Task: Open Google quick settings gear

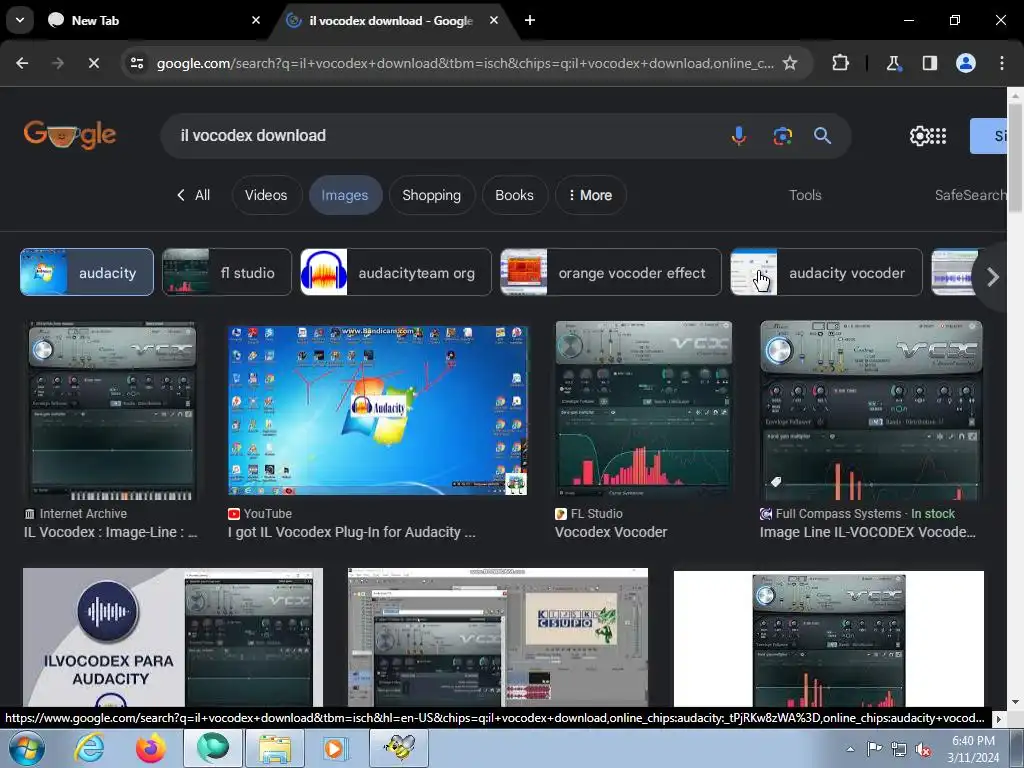Action: pyautogui.click(x=919, y=136)
